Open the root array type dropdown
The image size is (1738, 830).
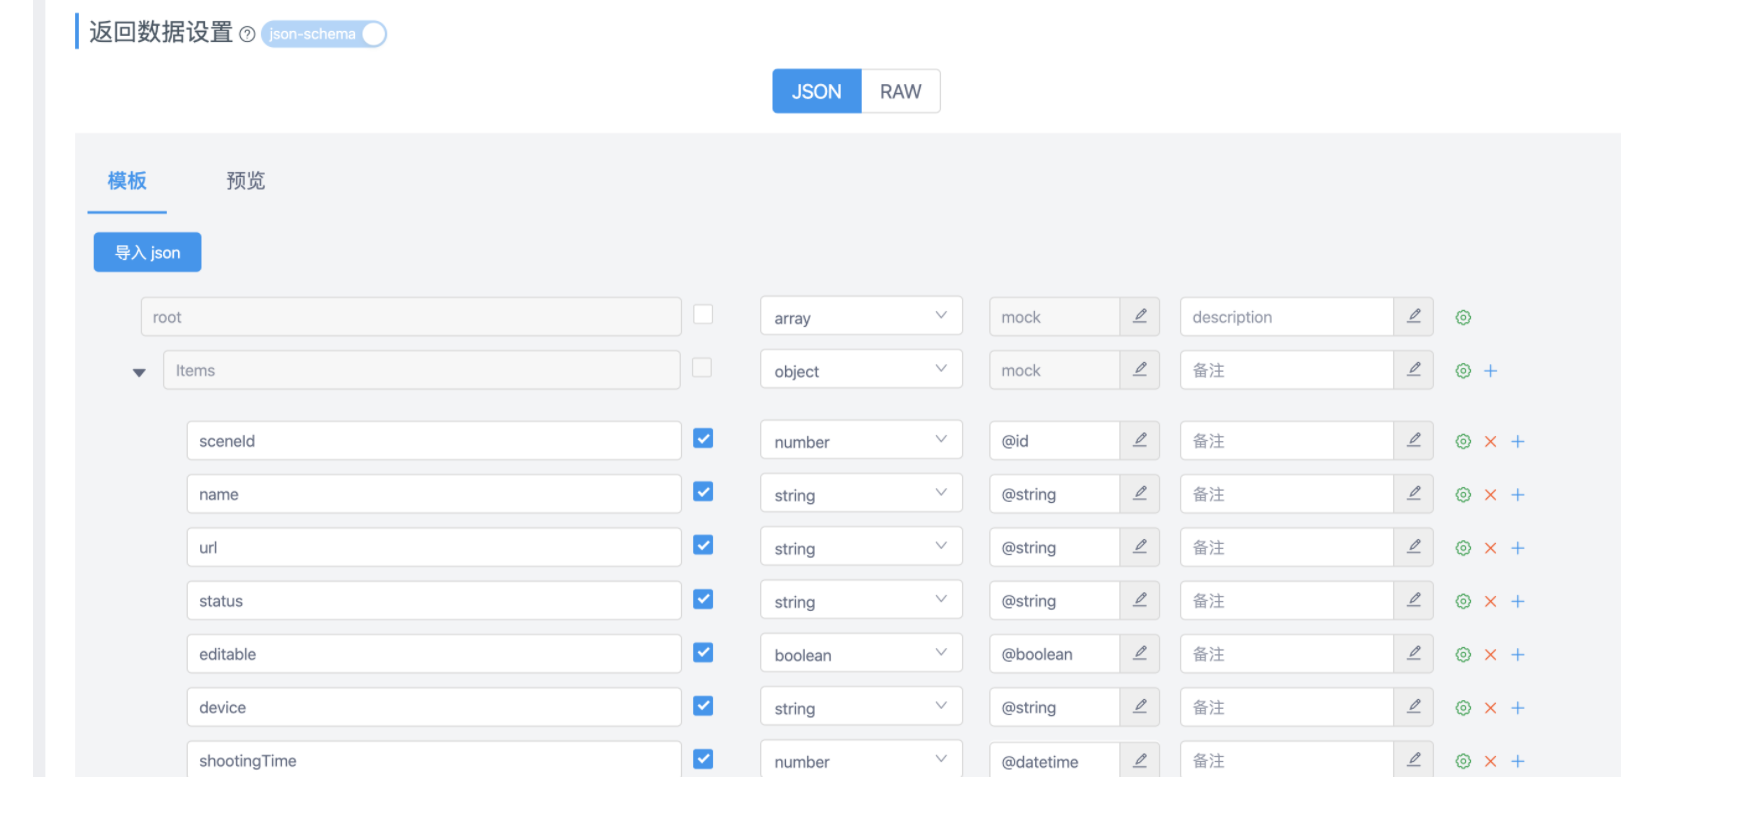pyautogui.click(x=861, y=317)
